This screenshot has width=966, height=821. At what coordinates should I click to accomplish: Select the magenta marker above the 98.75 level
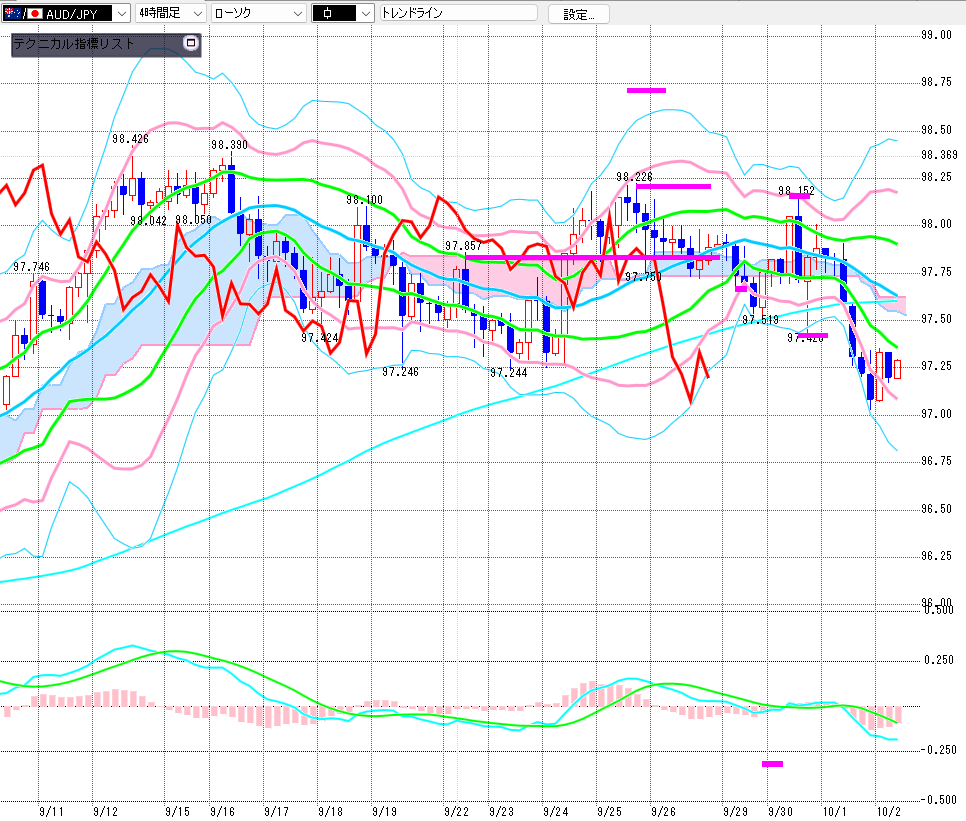(646, 90)
